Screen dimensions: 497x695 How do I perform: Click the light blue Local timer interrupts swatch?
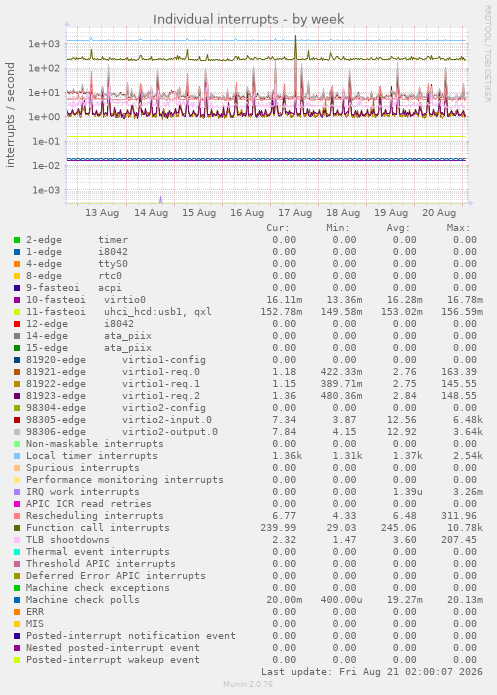click(17, 456)
